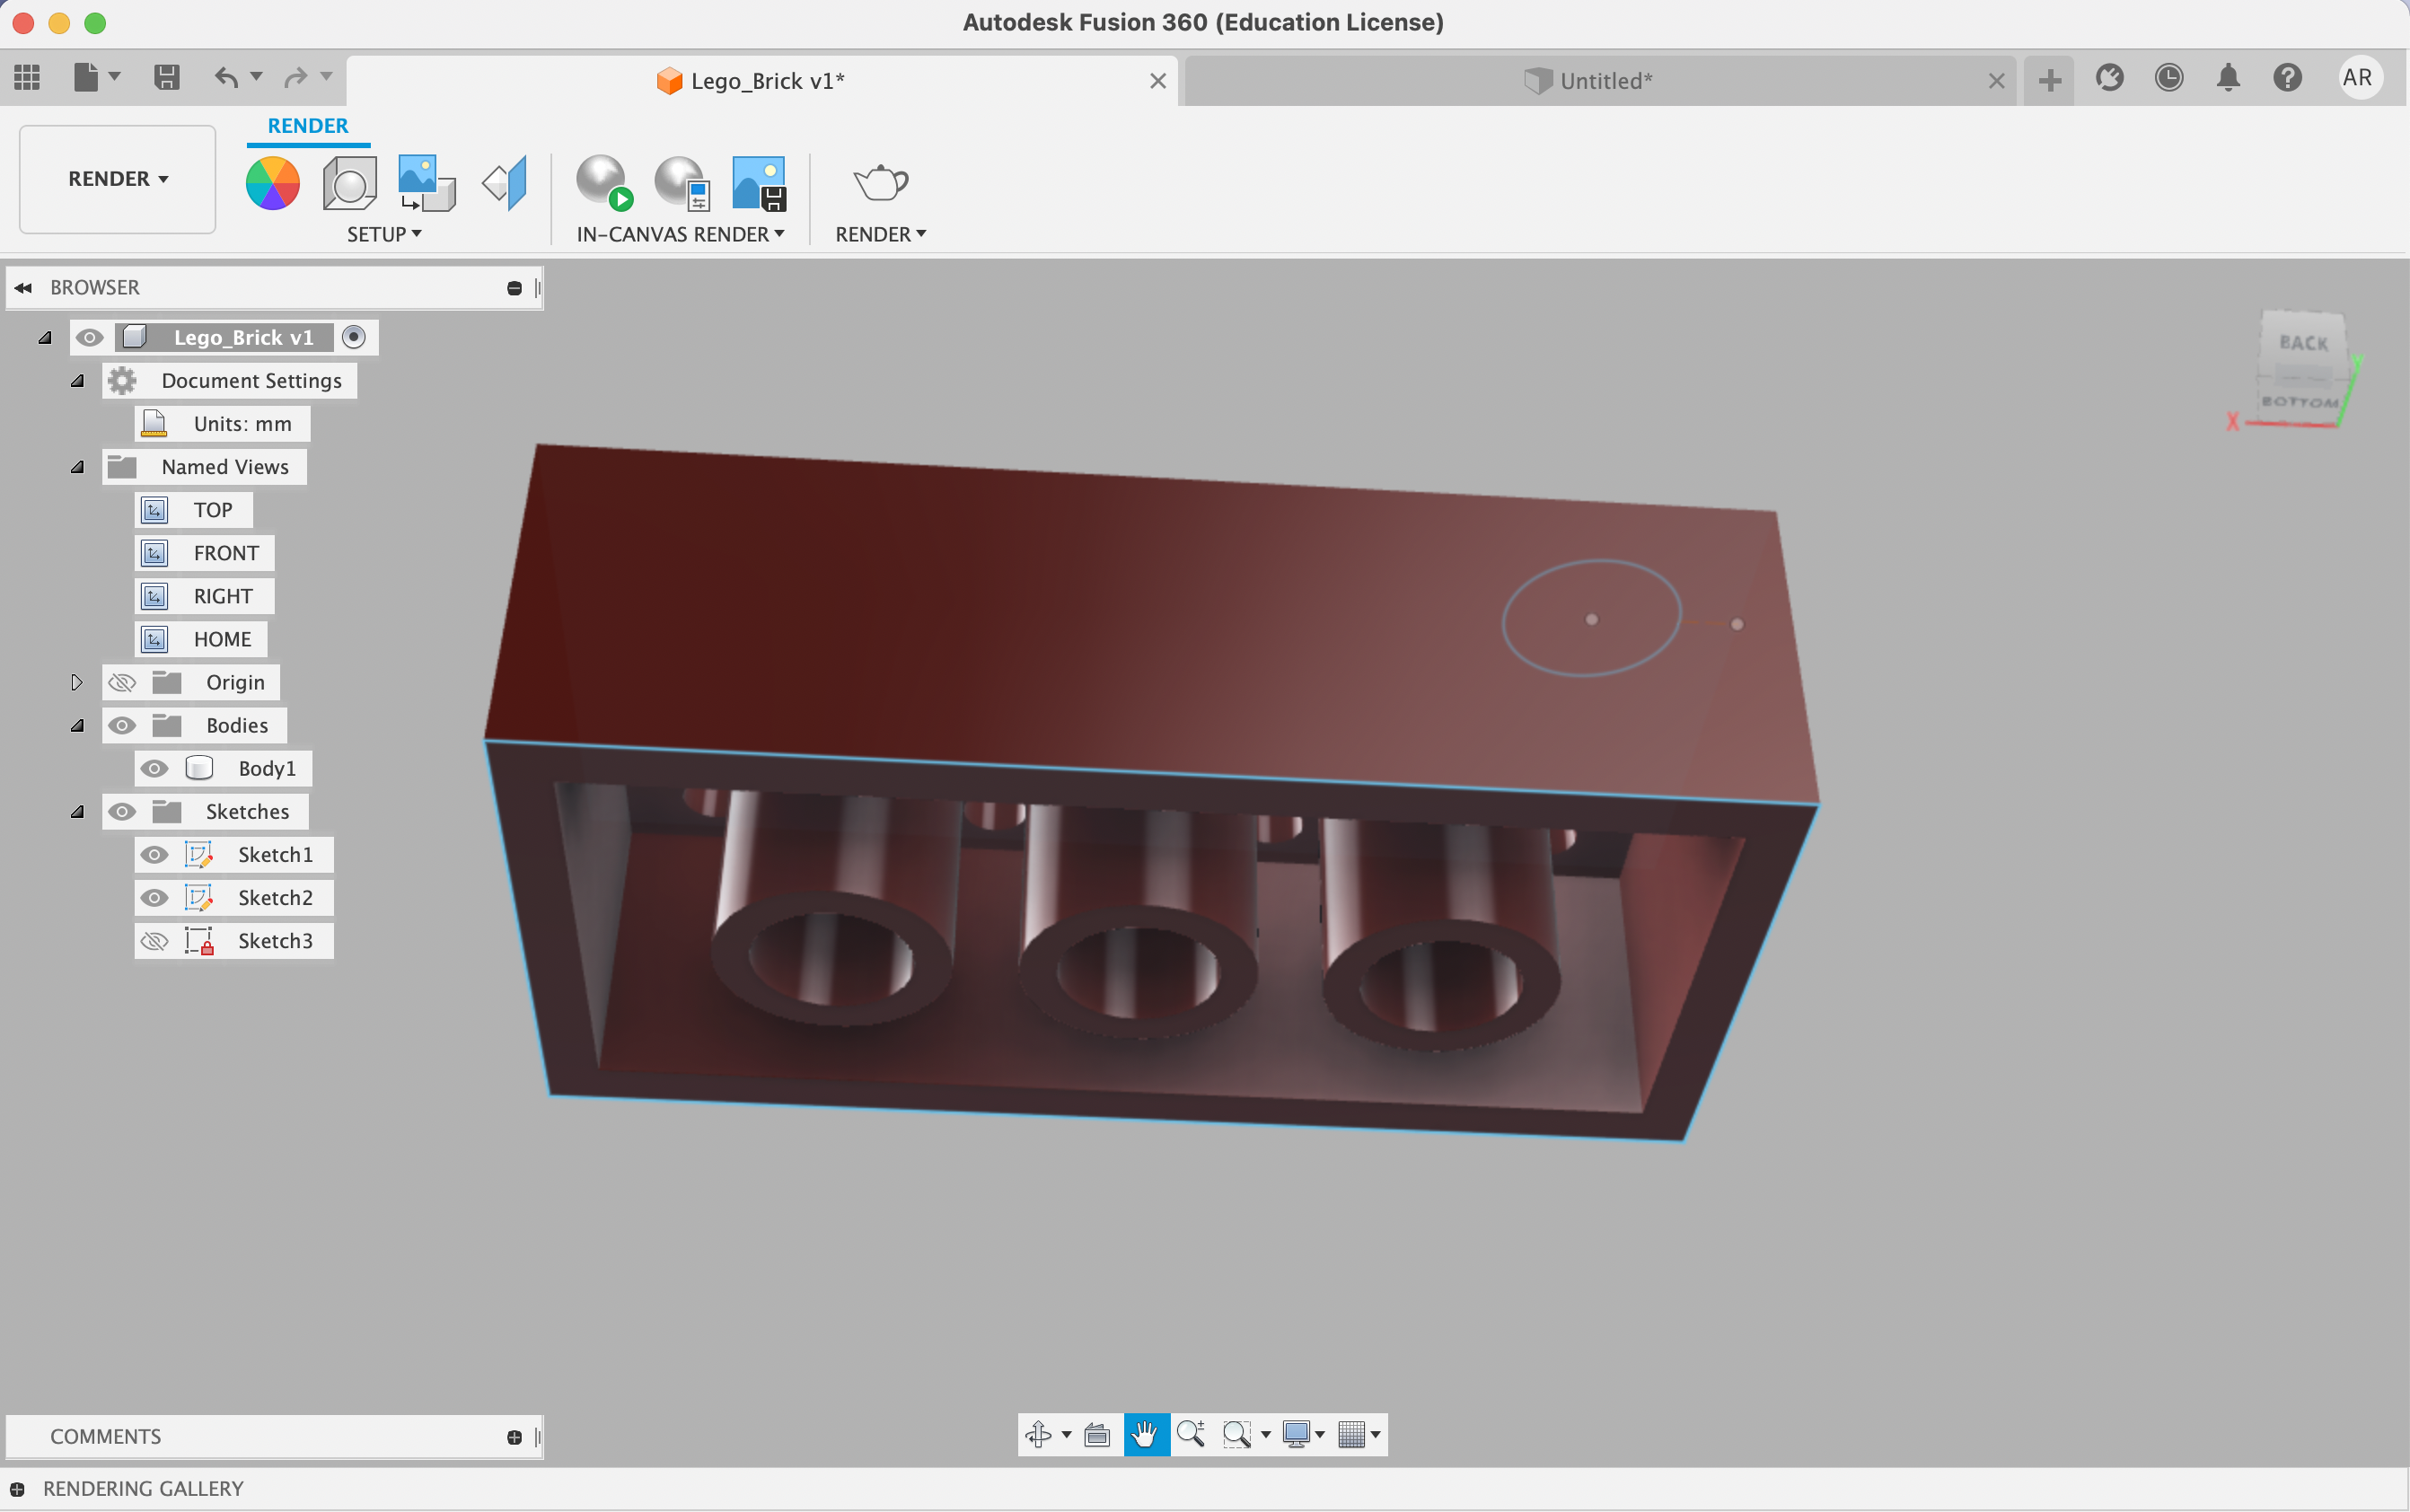Click the Look At icon
Viewport: 2410px width, 1512px height.
(x=1097, y=1435)
